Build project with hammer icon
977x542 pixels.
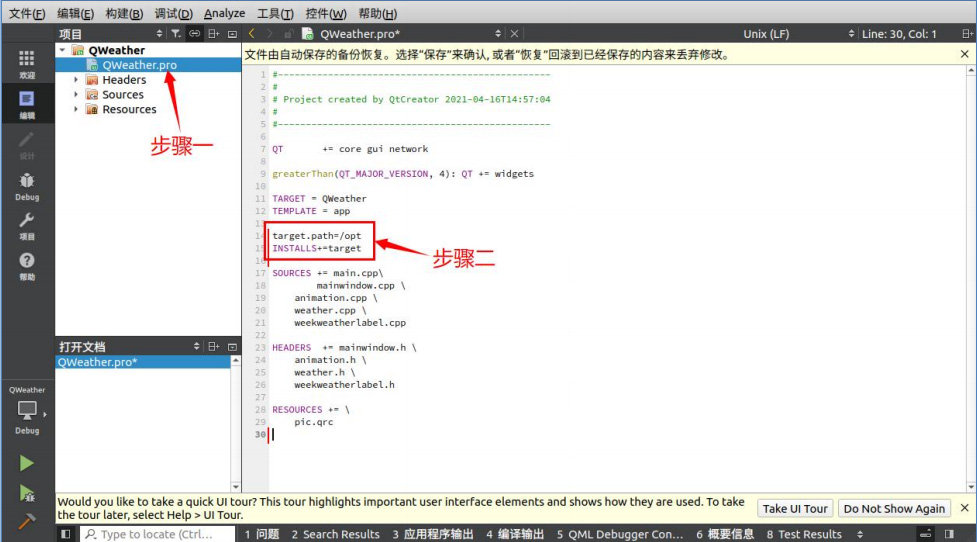pyautogui.click(x=26, y=521)
